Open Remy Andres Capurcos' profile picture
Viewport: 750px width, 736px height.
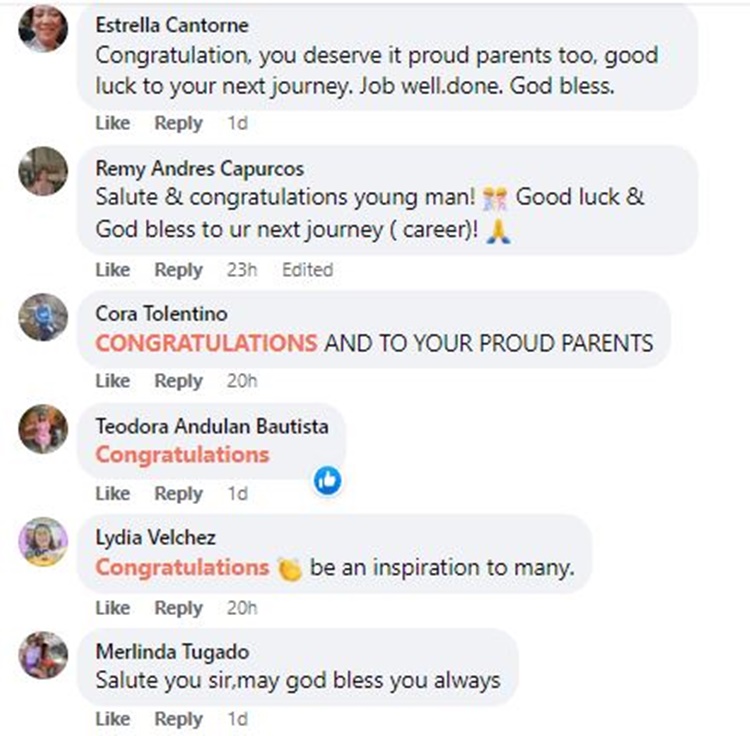pos(43,171)
